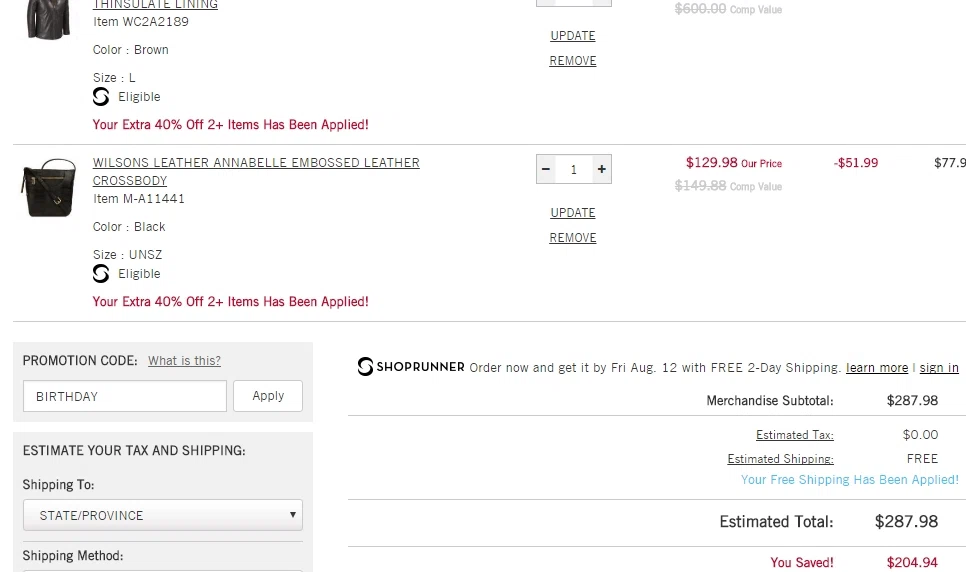This screenshot has width=966, height=572.
Task: Open Wilsons Leather Annabelle Crossbody product link
Action: click(x=256, y=171)
